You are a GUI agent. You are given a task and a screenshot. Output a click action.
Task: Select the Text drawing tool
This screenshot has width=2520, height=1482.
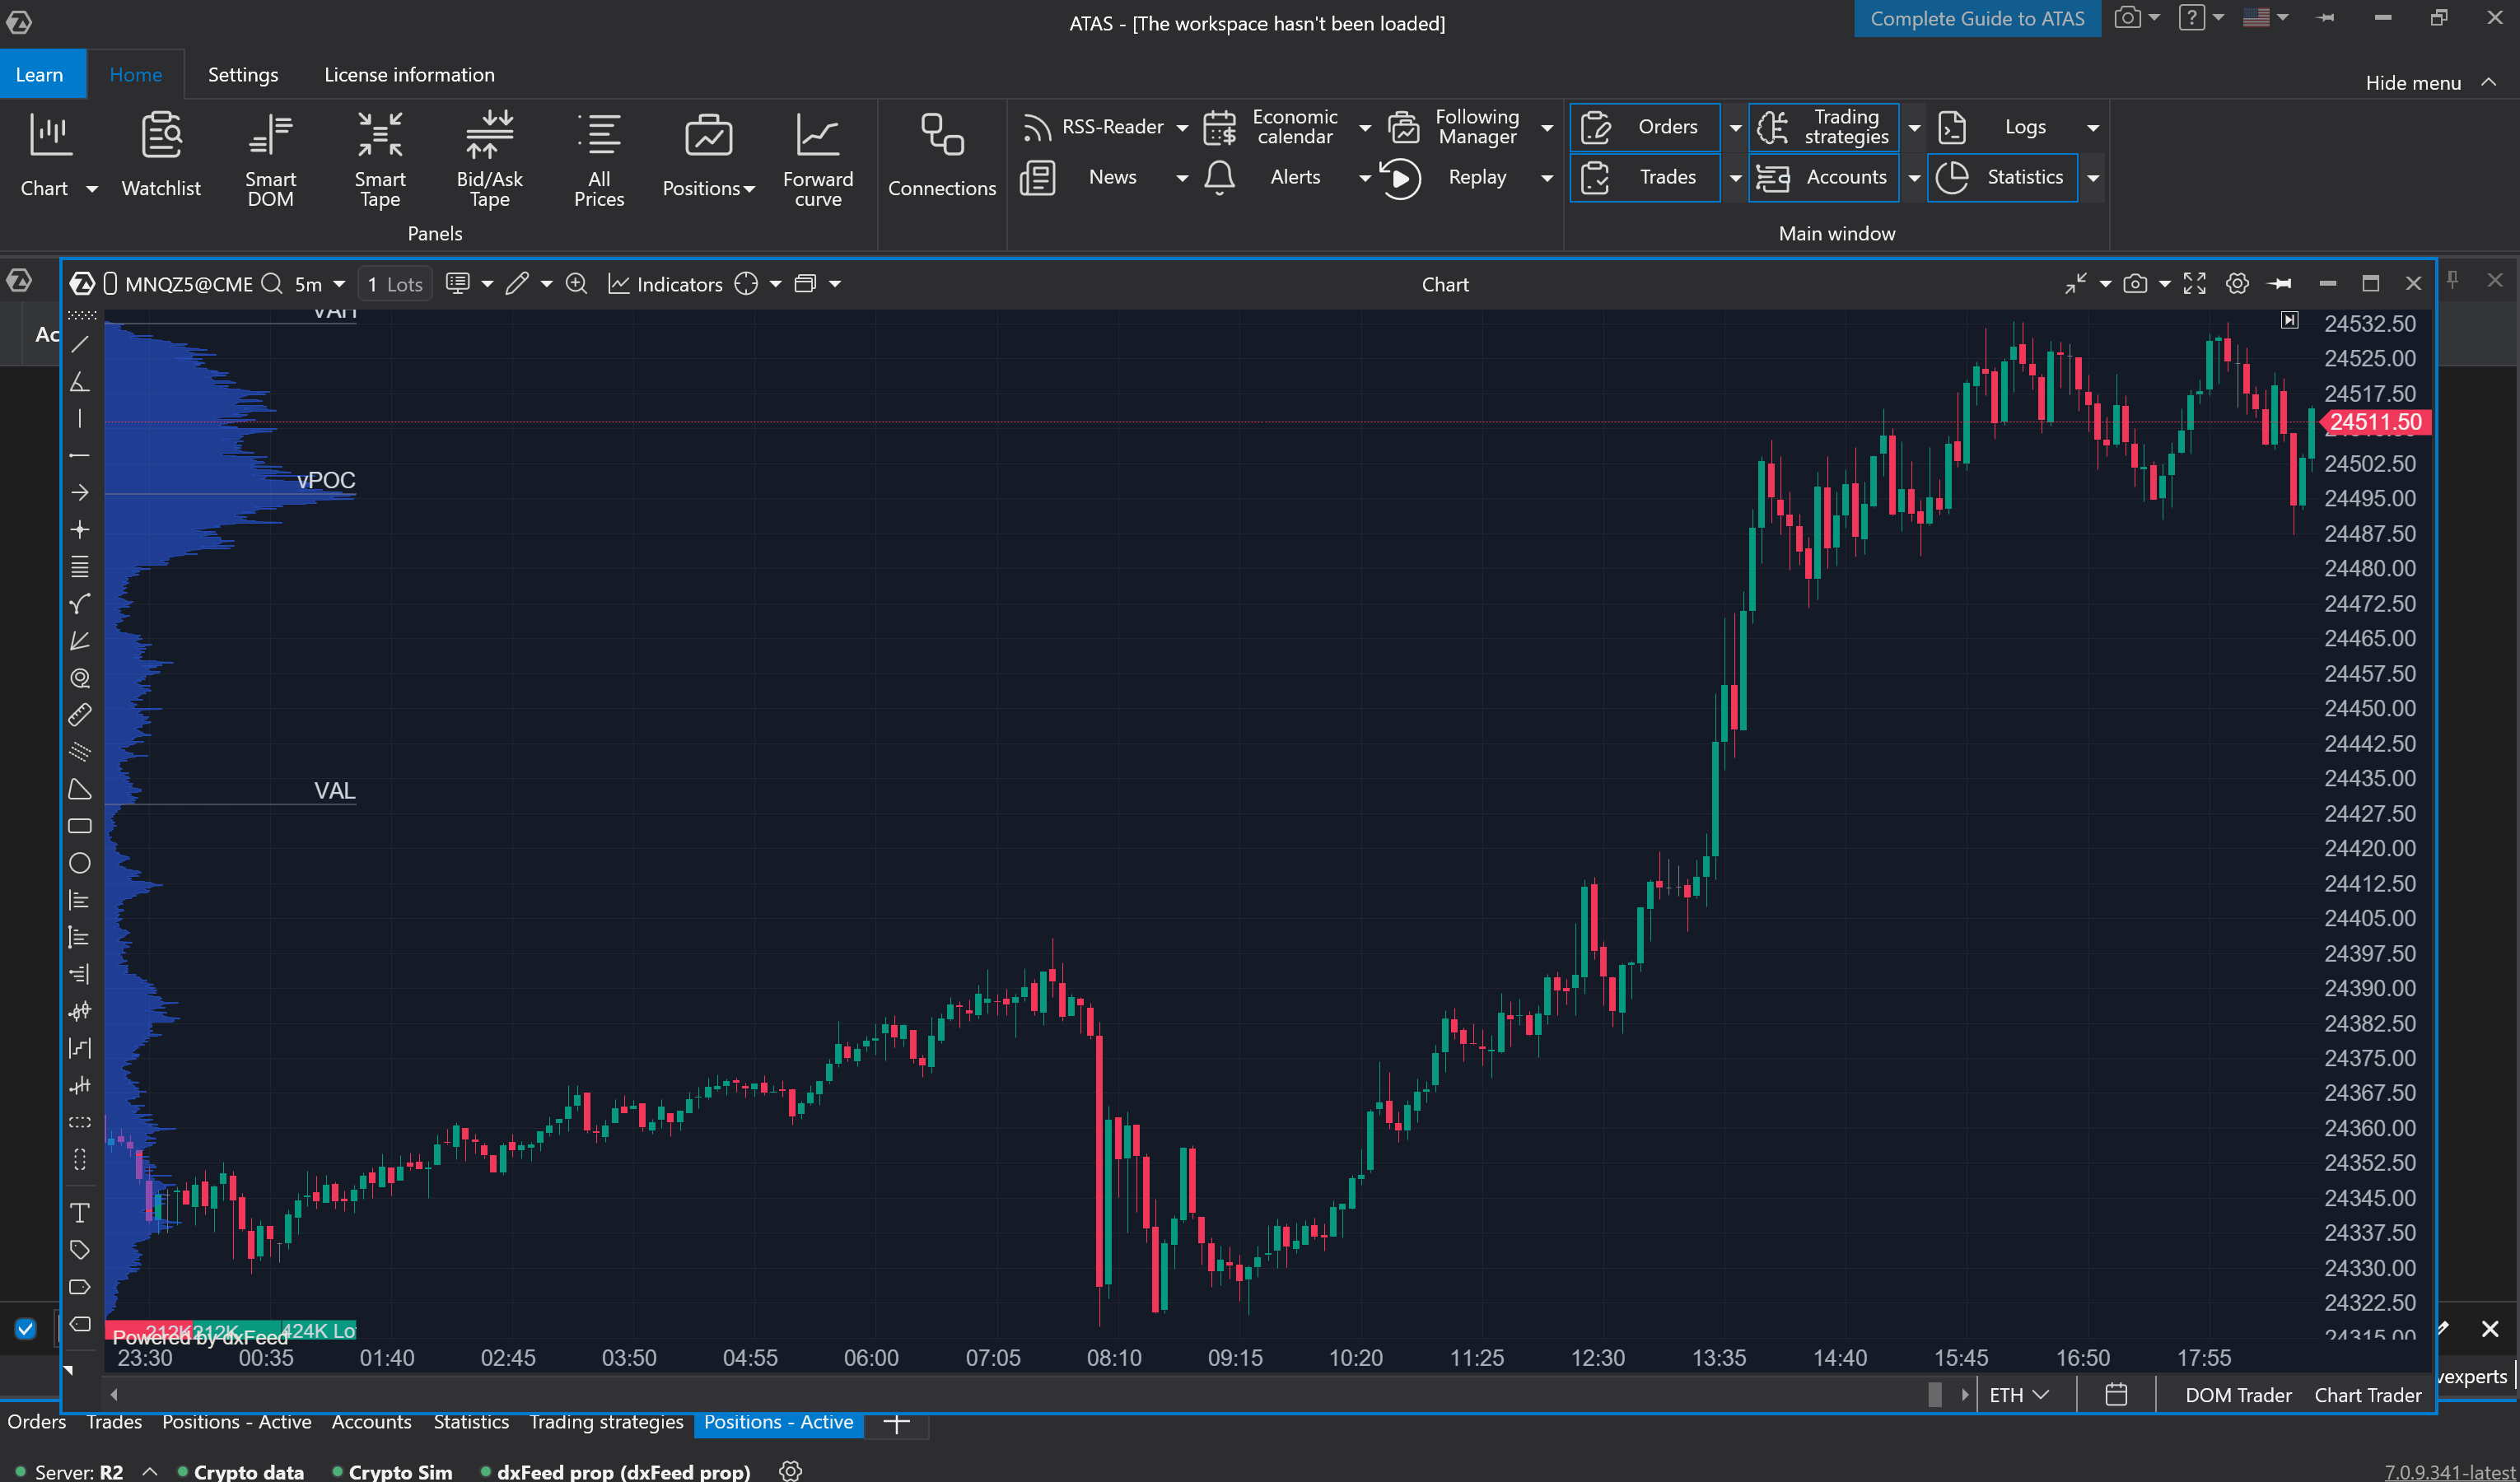[80, 1213]
